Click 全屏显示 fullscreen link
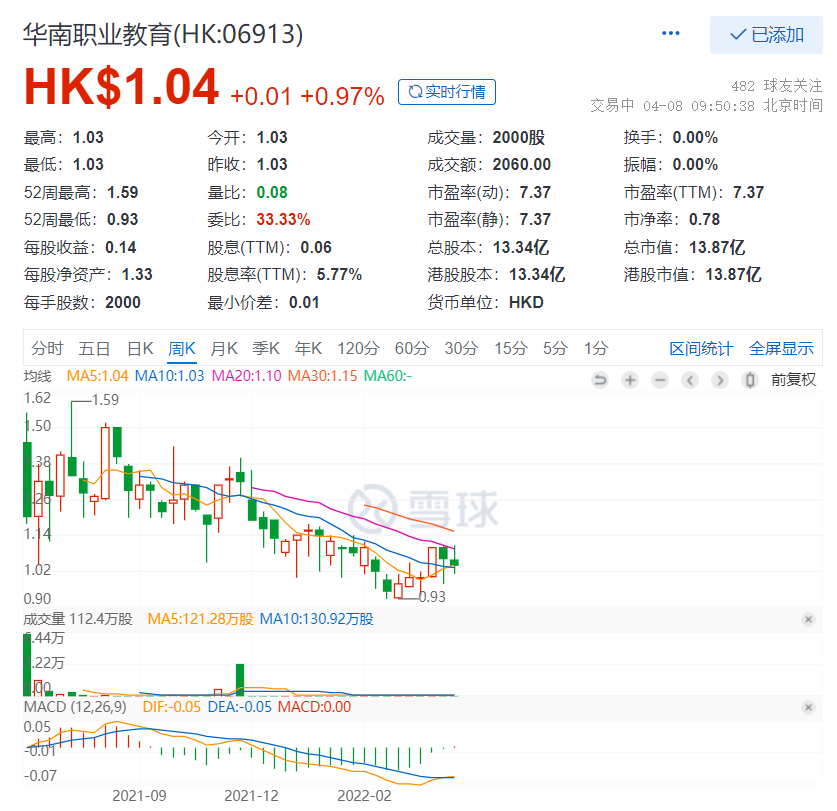 (x=781, y=349)
